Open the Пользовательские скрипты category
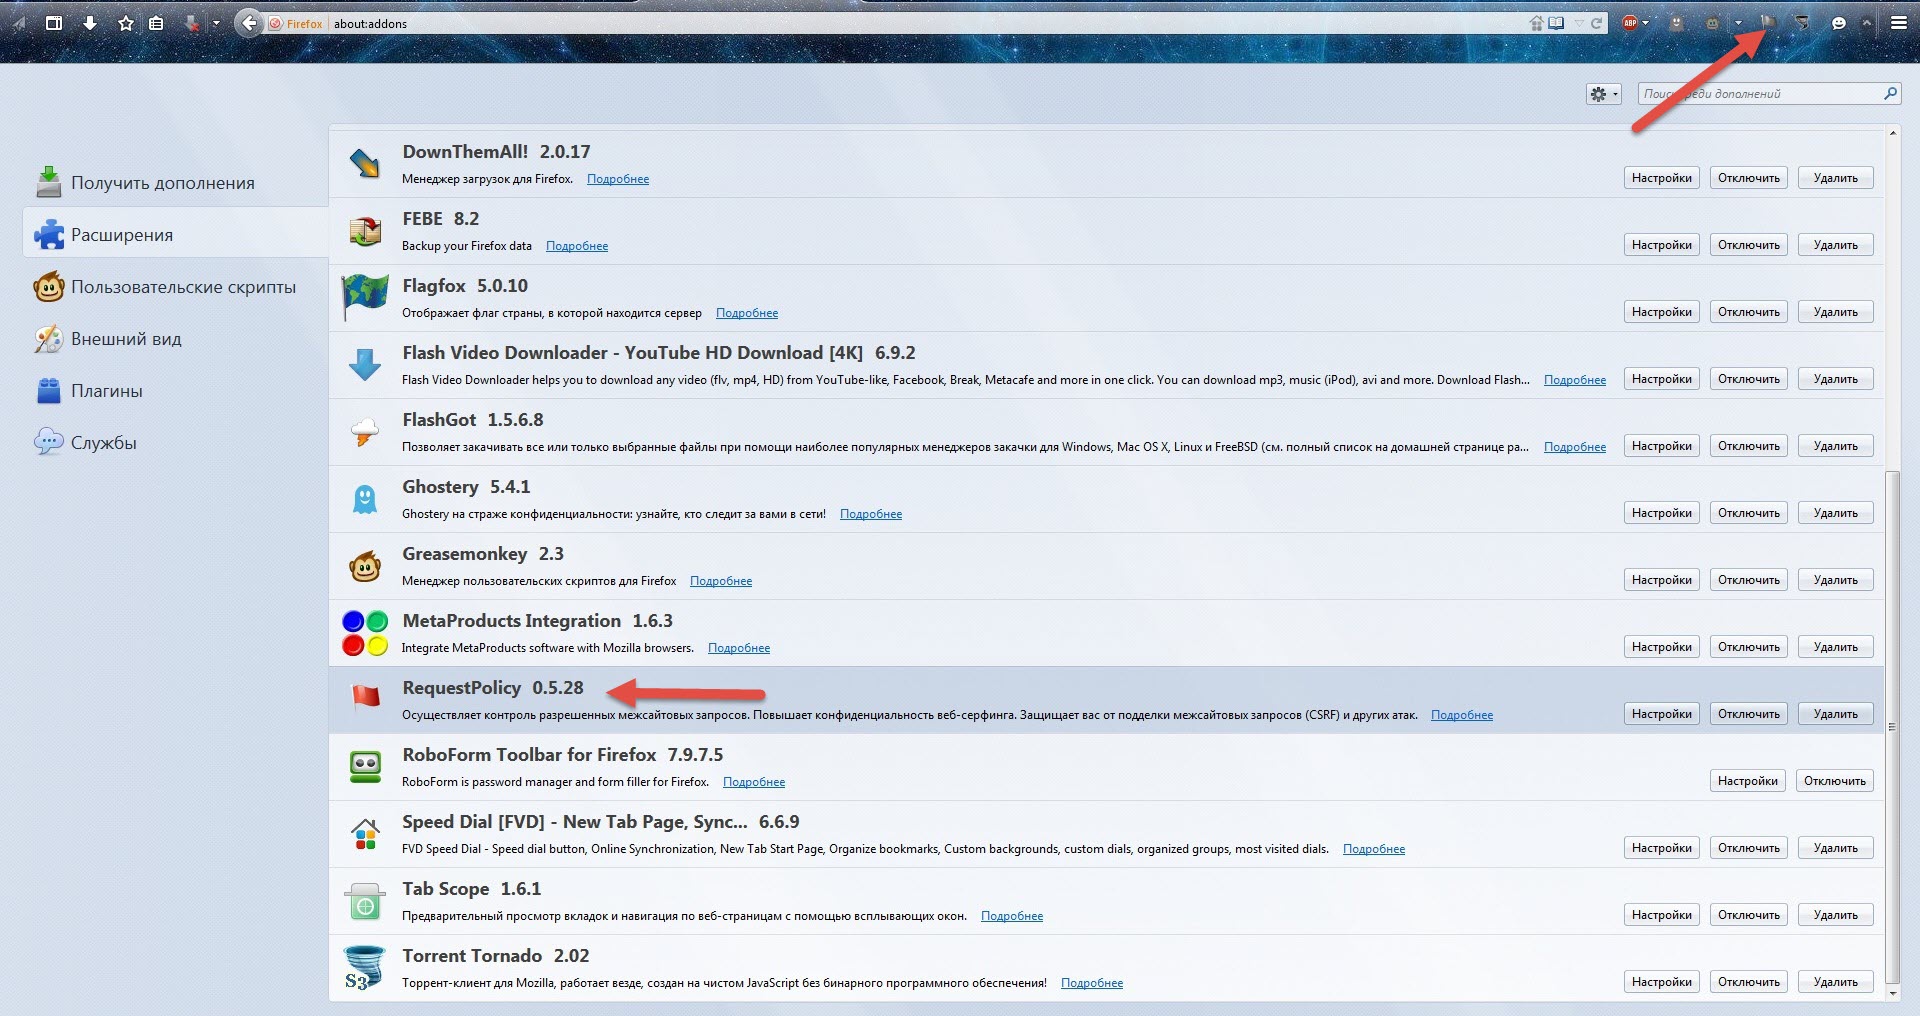 pyautogui.click(x=183, y=287)
